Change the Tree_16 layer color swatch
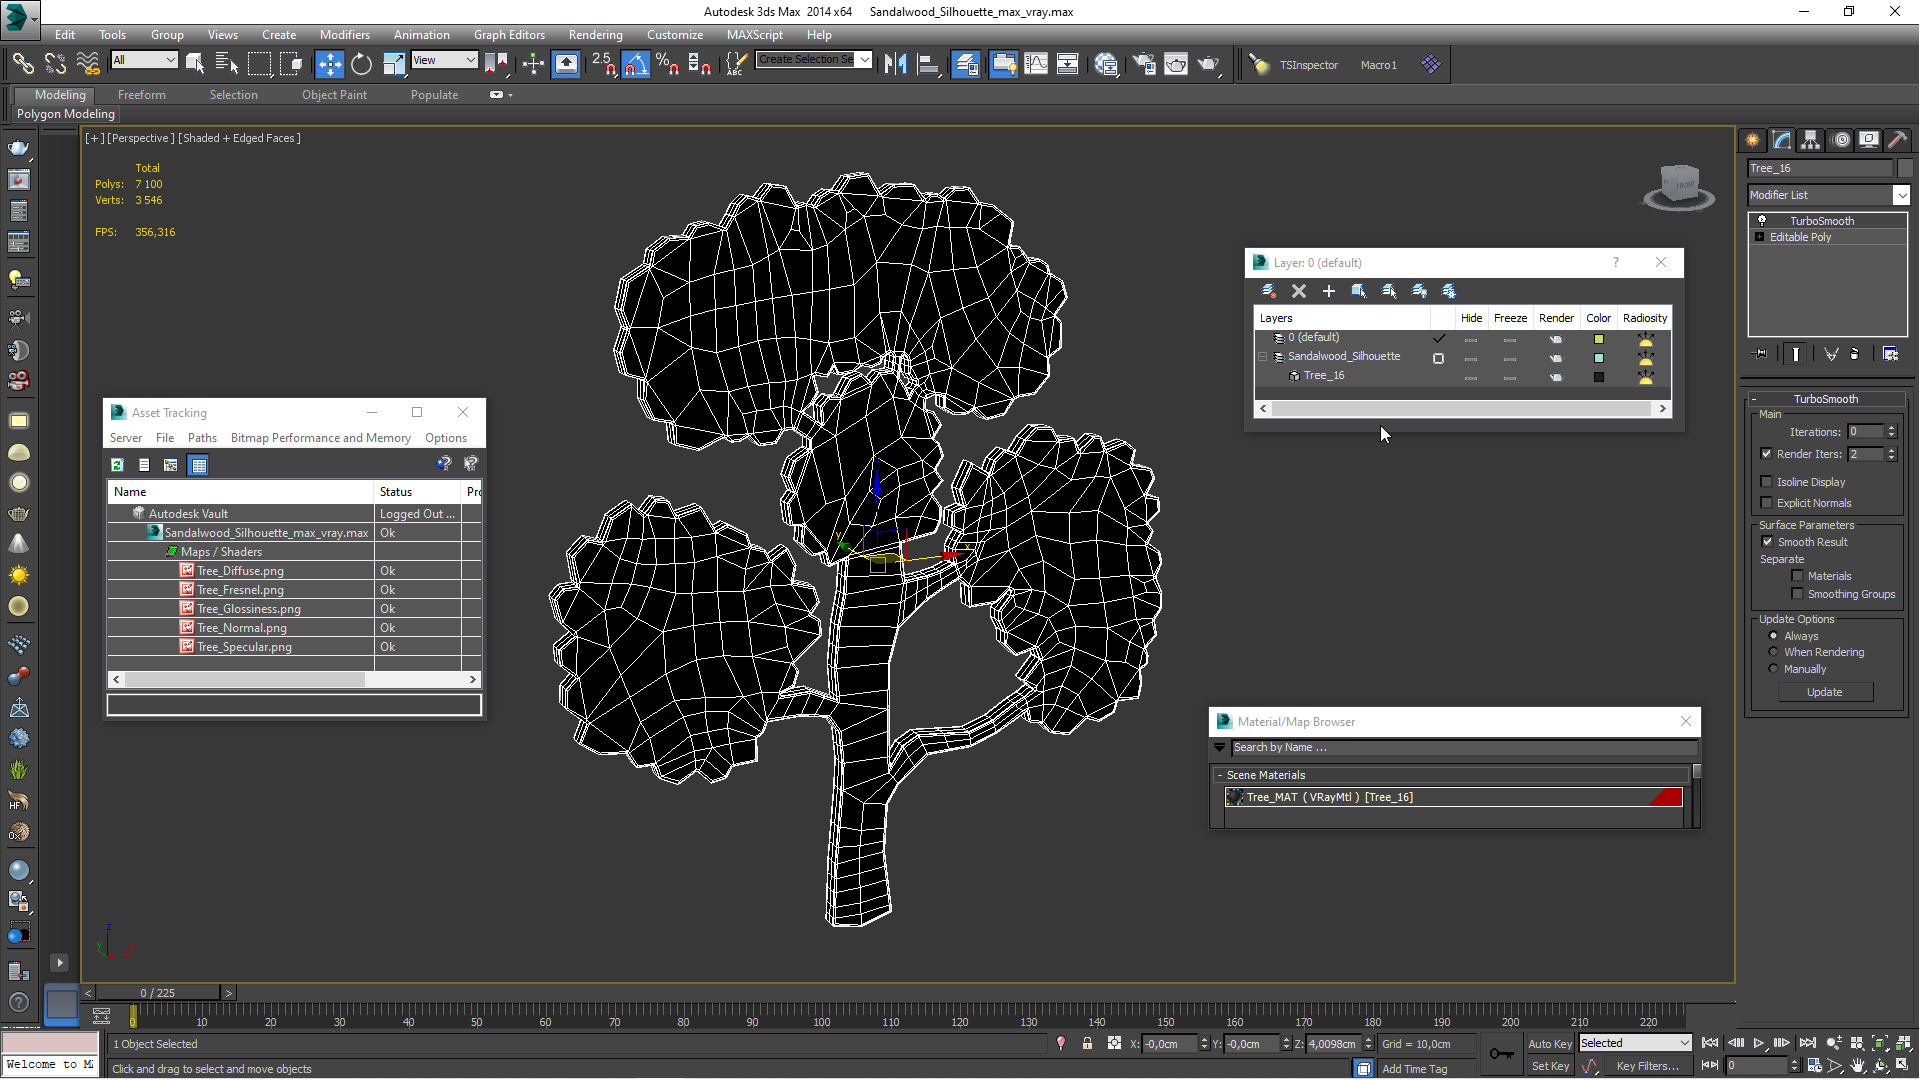1920x1080 pixels. click(x=1598, y=377)
